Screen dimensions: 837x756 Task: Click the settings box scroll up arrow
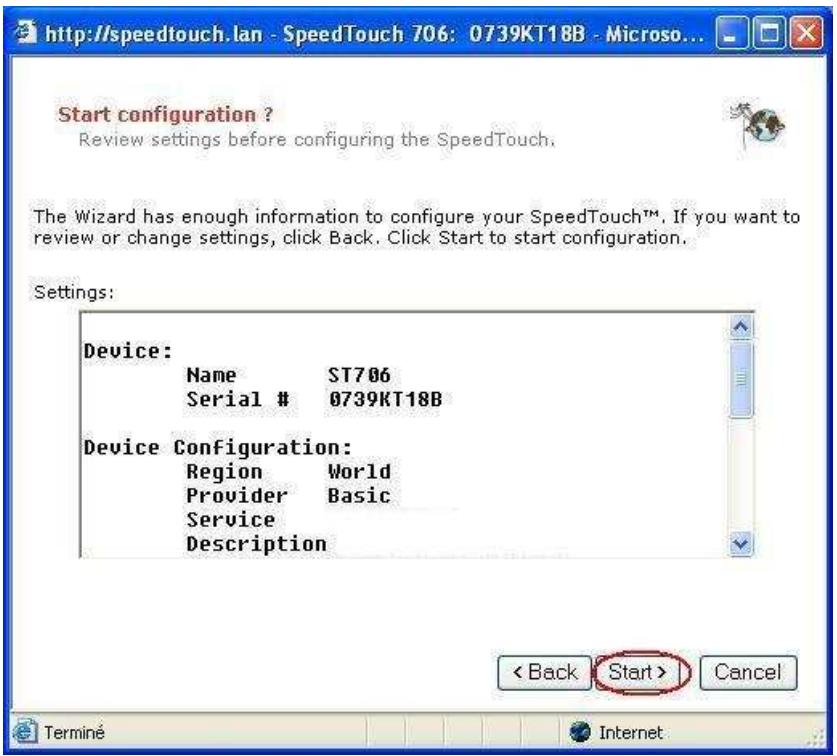(741, 326)
